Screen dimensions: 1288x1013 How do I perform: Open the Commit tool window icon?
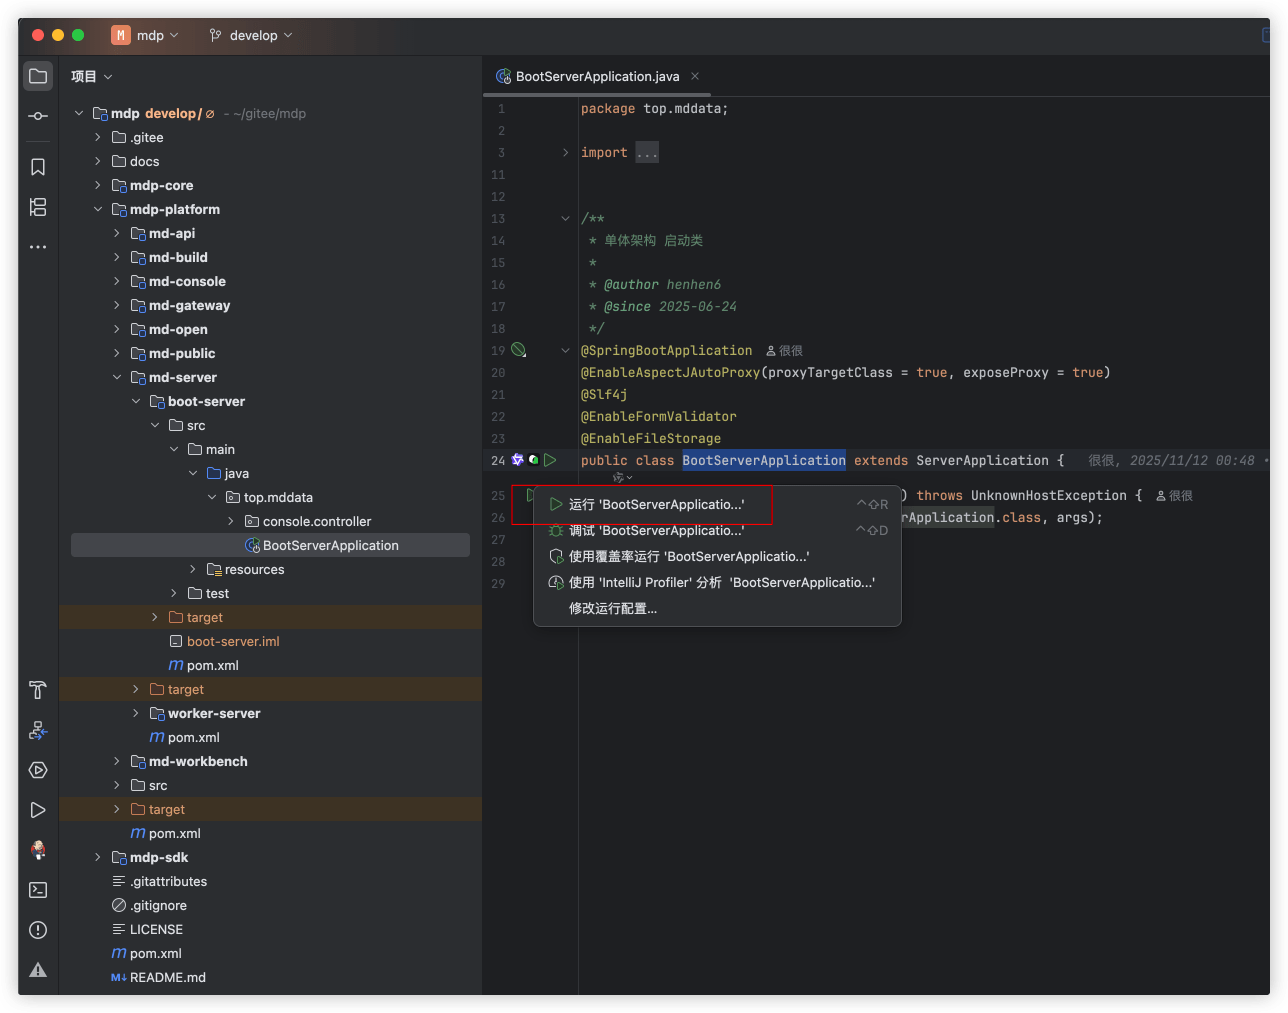pyautogui.click(x=38, y=116)
